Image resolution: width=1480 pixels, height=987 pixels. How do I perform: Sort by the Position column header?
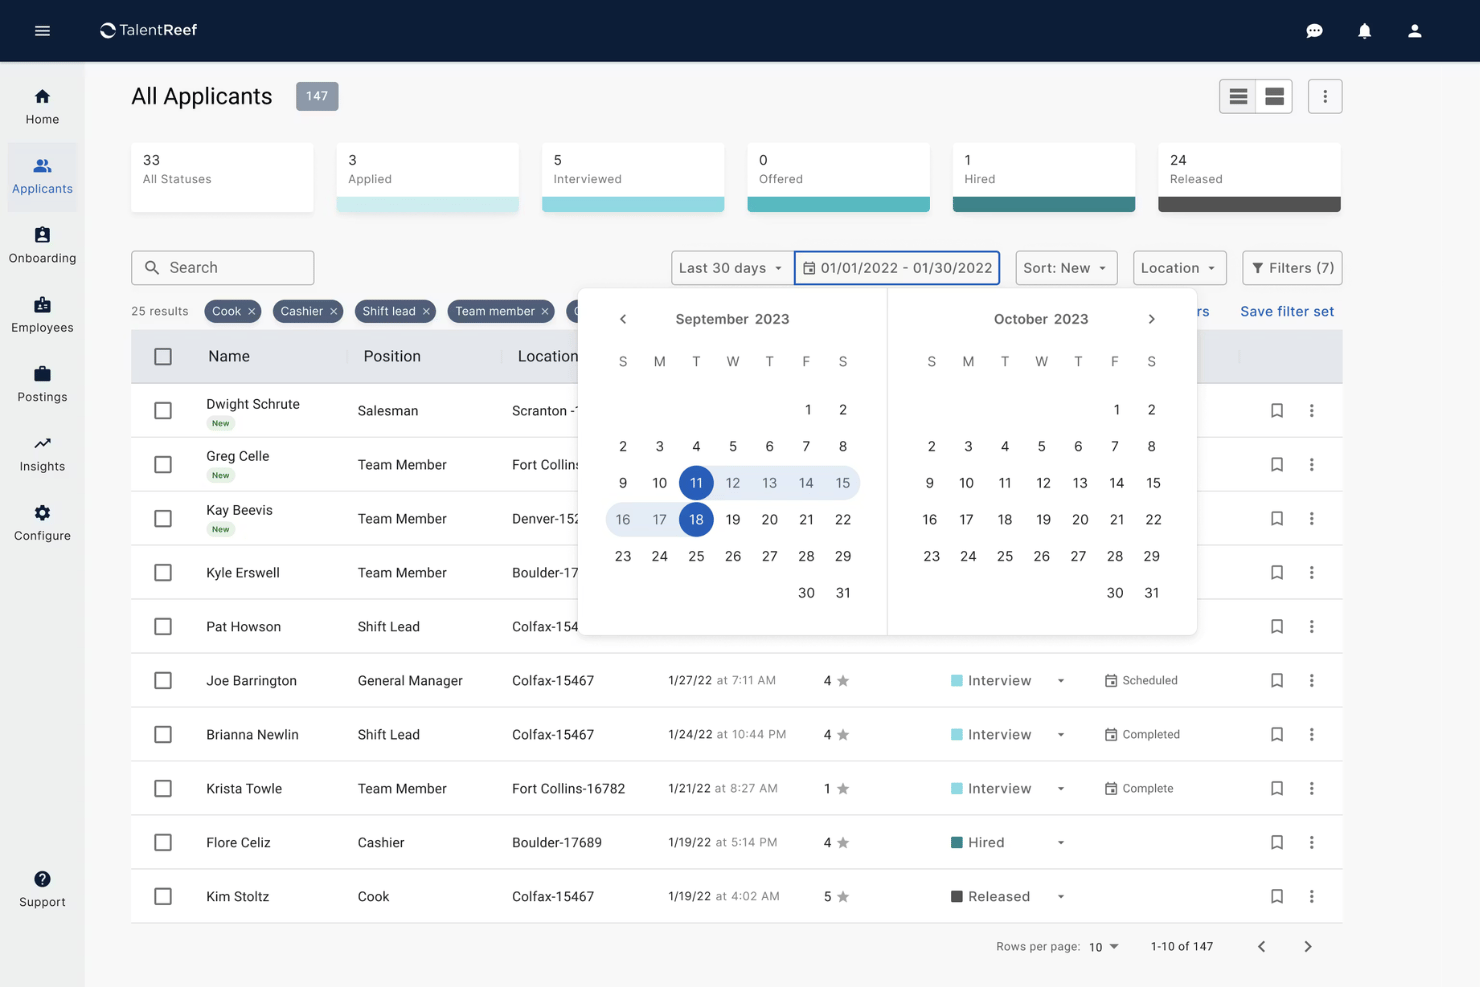[392, 357]
